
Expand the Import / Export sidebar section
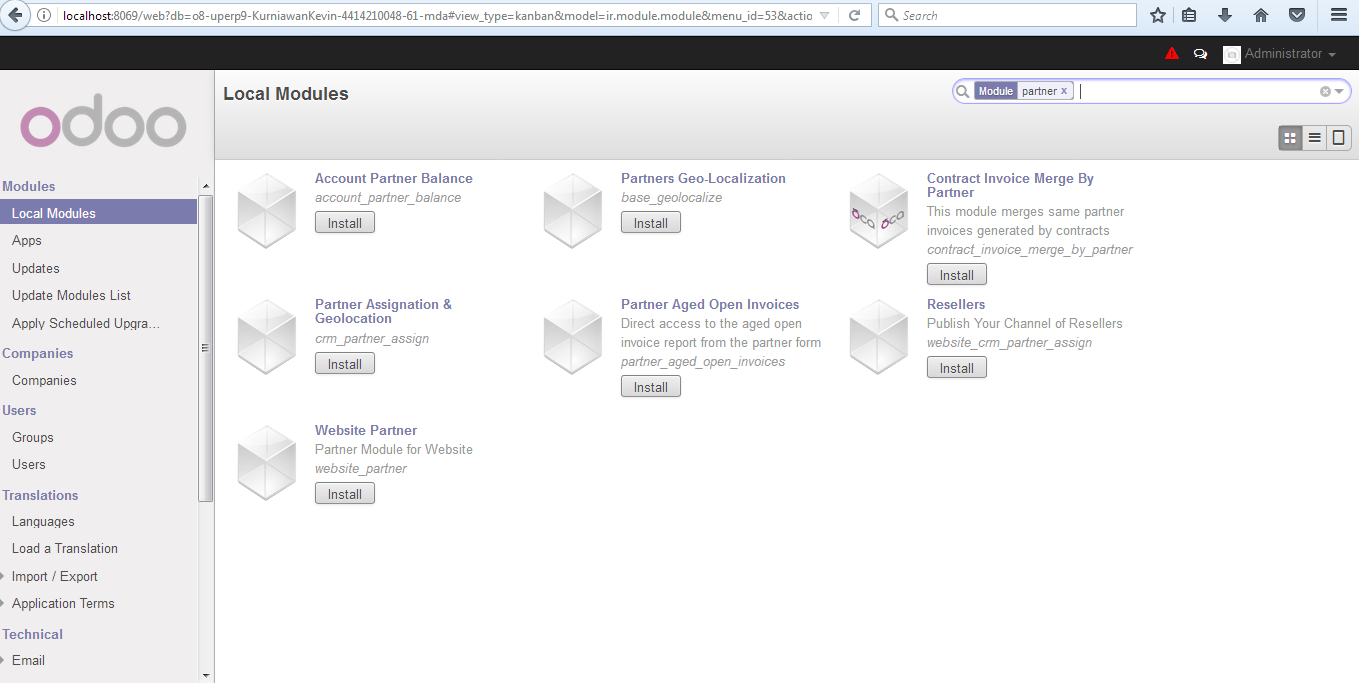tap(55, 576)
